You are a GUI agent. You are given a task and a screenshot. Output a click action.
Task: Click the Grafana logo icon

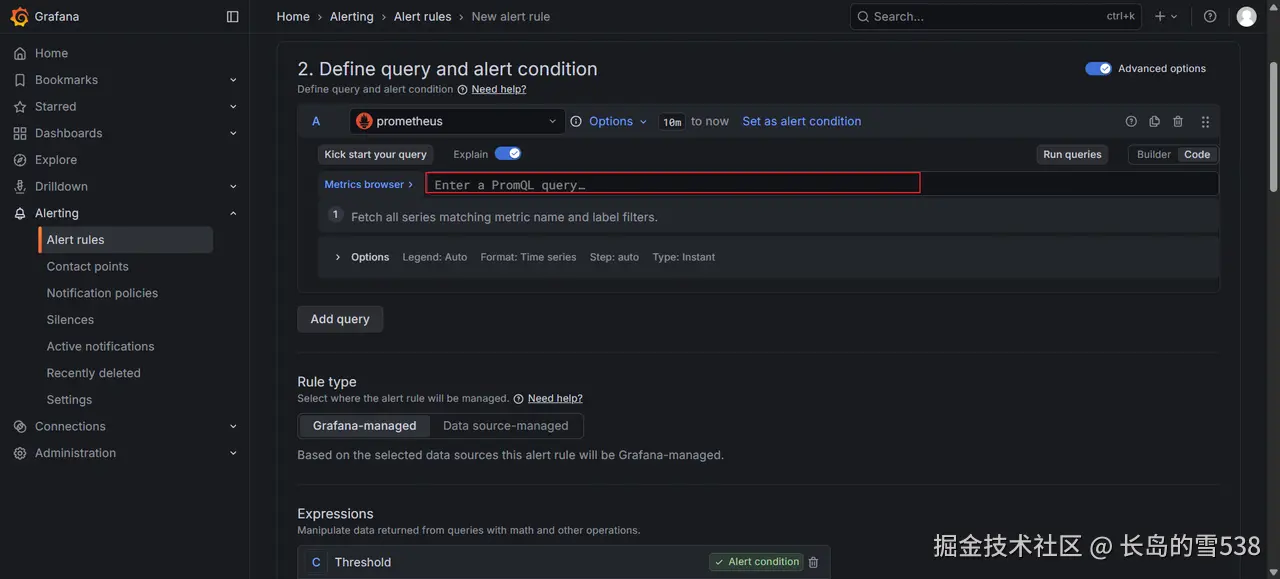pyautogui.click(x=19, y=17)
